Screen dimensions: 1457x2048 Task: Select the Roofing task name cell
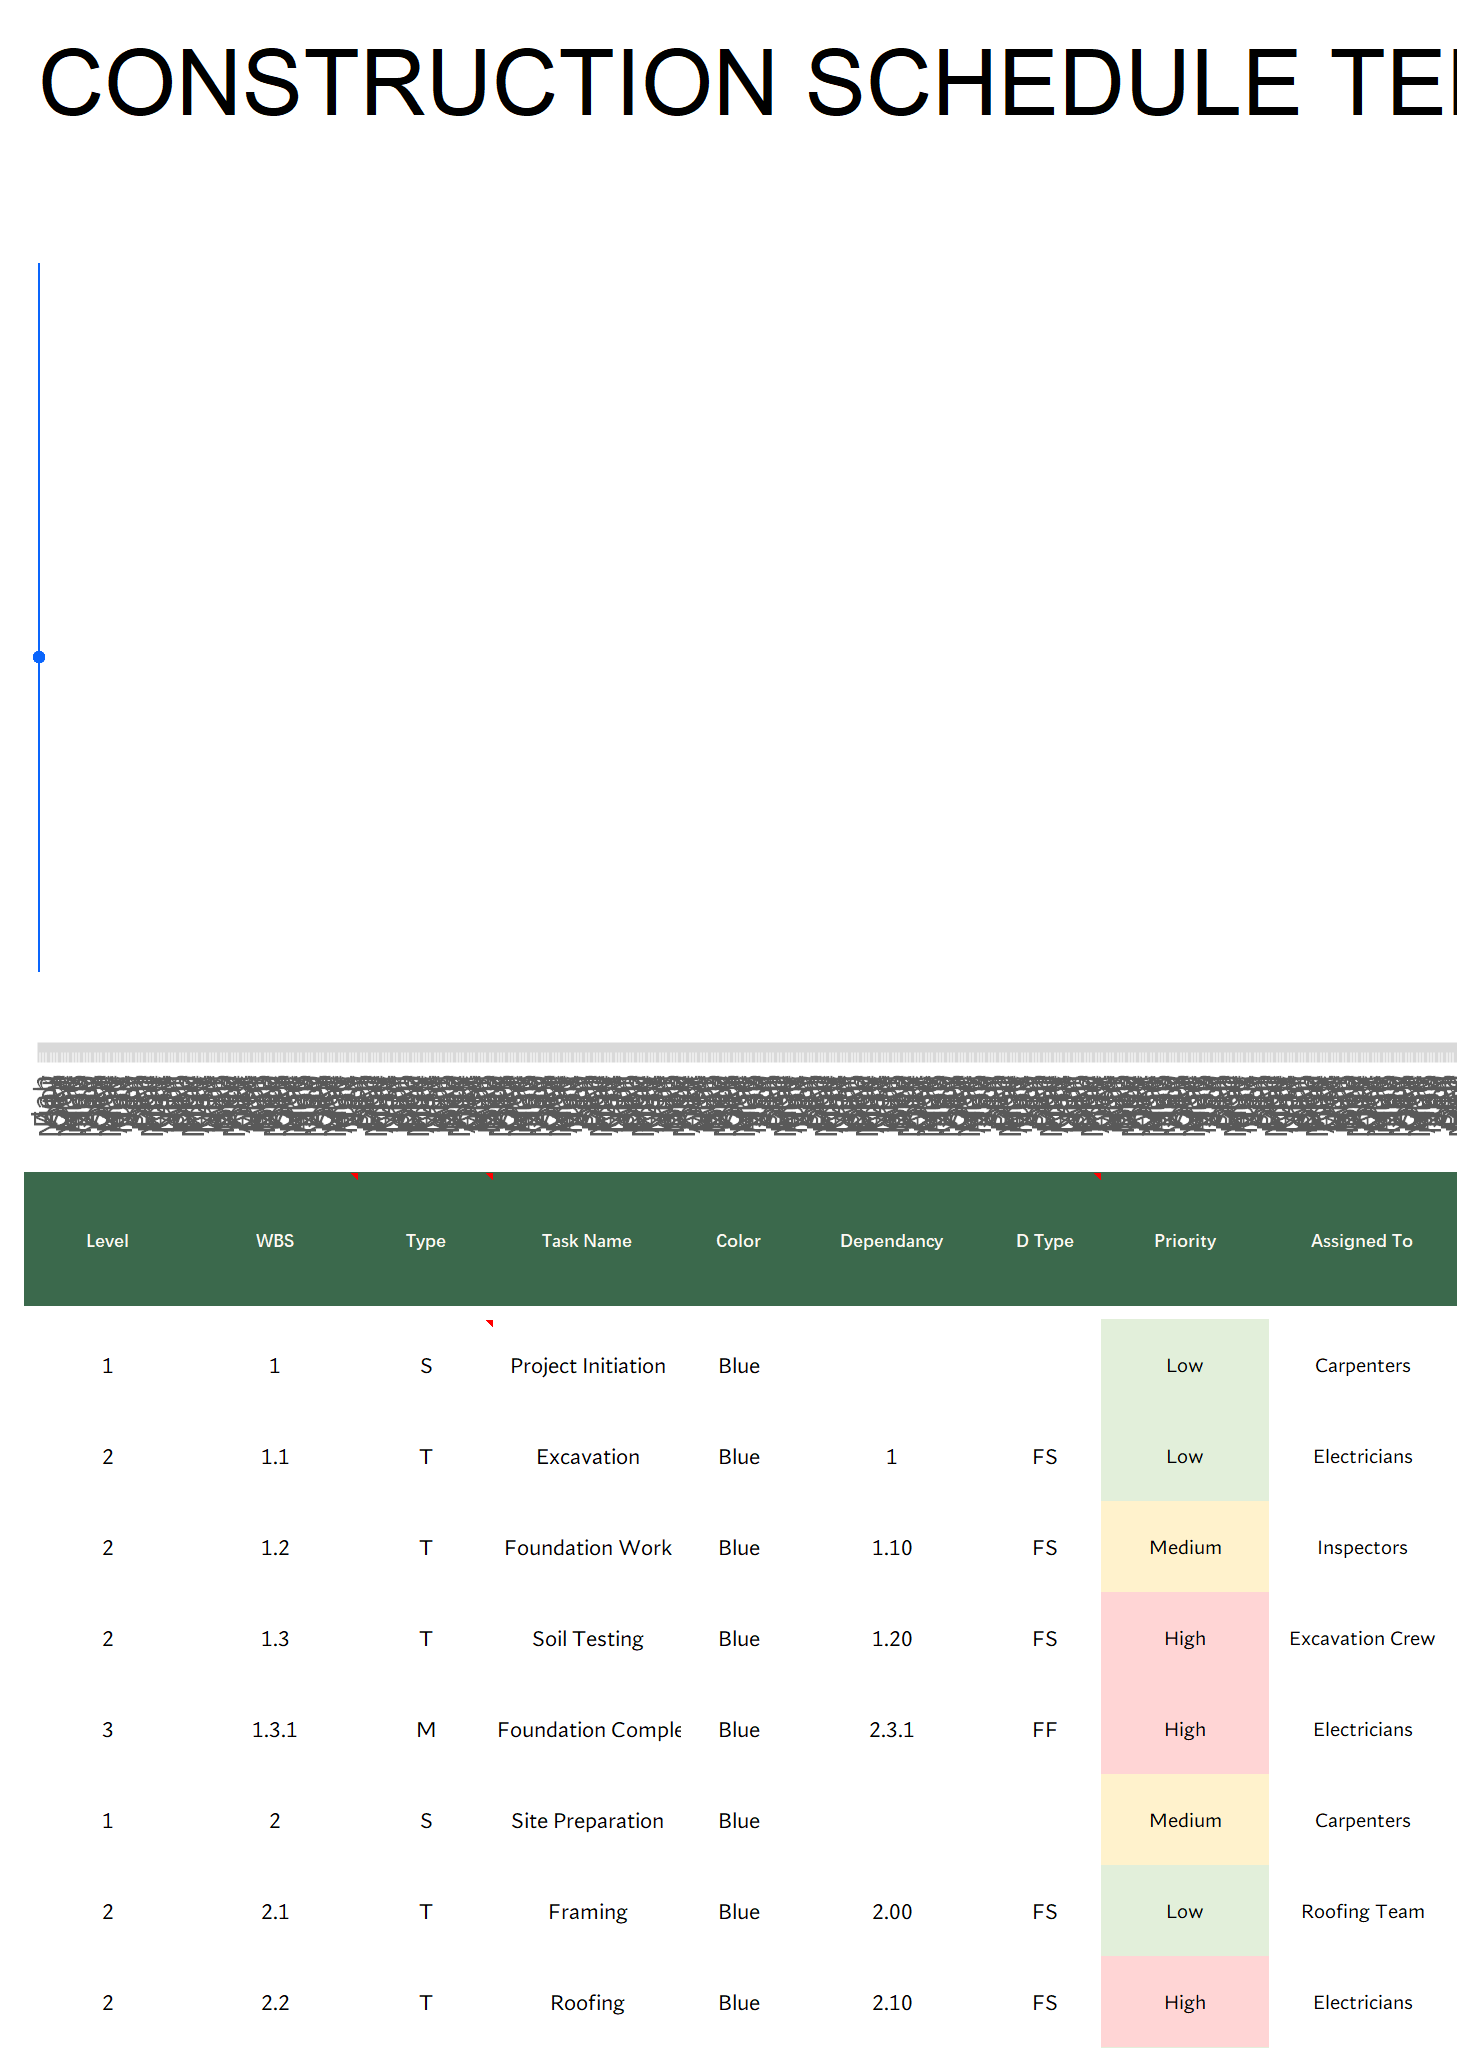coord(588,2002)
